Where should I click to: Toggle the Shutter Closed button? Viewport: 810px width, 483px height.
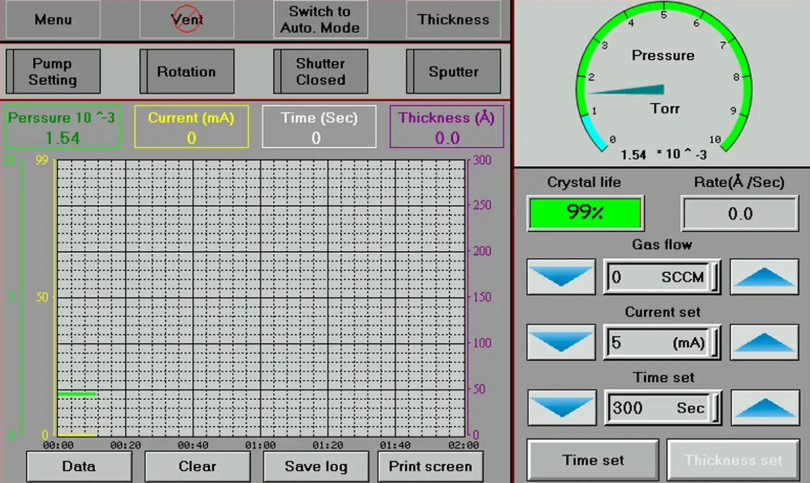[320, 71]
